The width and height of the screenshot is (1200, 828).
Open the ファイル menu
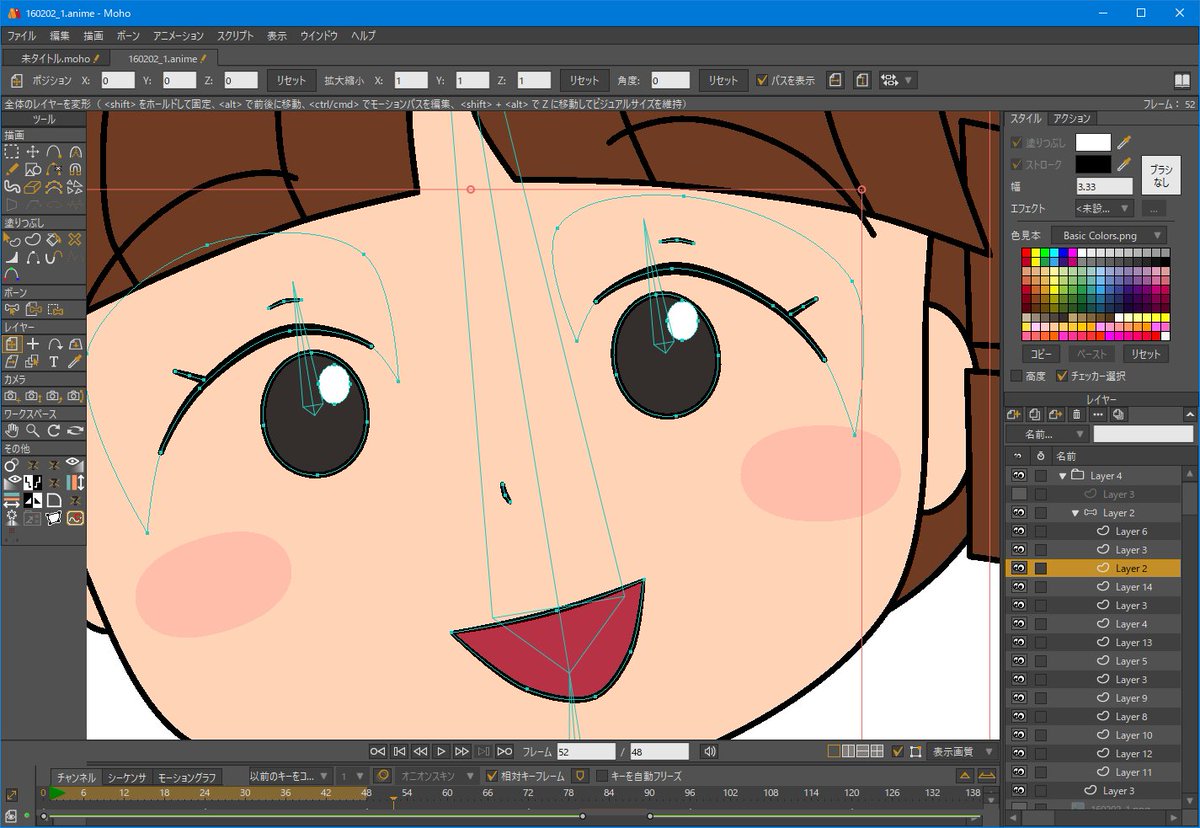[21, 35]
